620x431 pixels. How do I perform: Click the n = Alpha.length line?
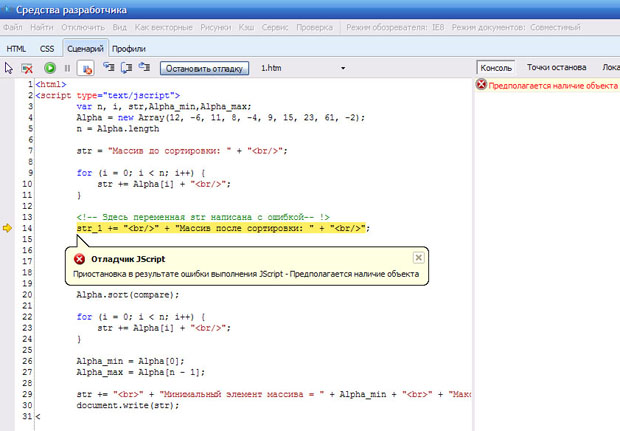pos(118,129)
